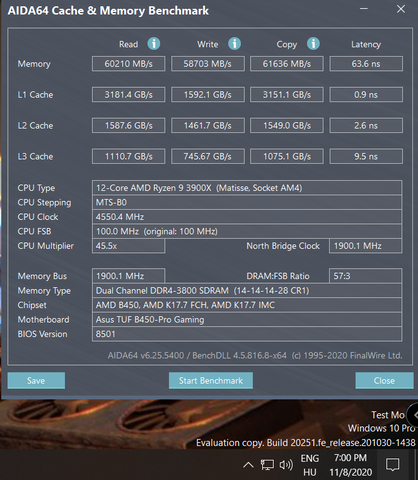Click the Start Benchmark button
The image size is (418, 480).
(x=211, y=381)
